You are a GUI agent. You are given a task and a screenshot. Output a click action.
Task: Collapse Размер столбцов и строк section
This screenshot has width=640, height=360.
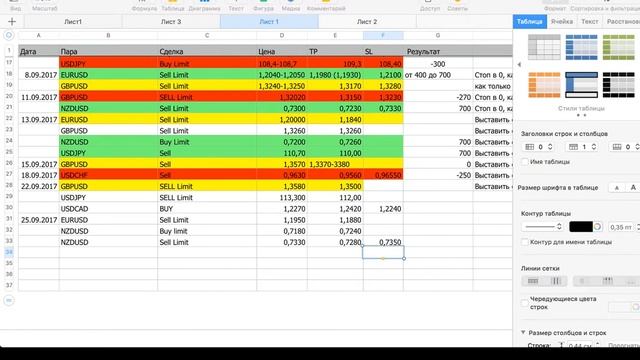click(523, 333)
